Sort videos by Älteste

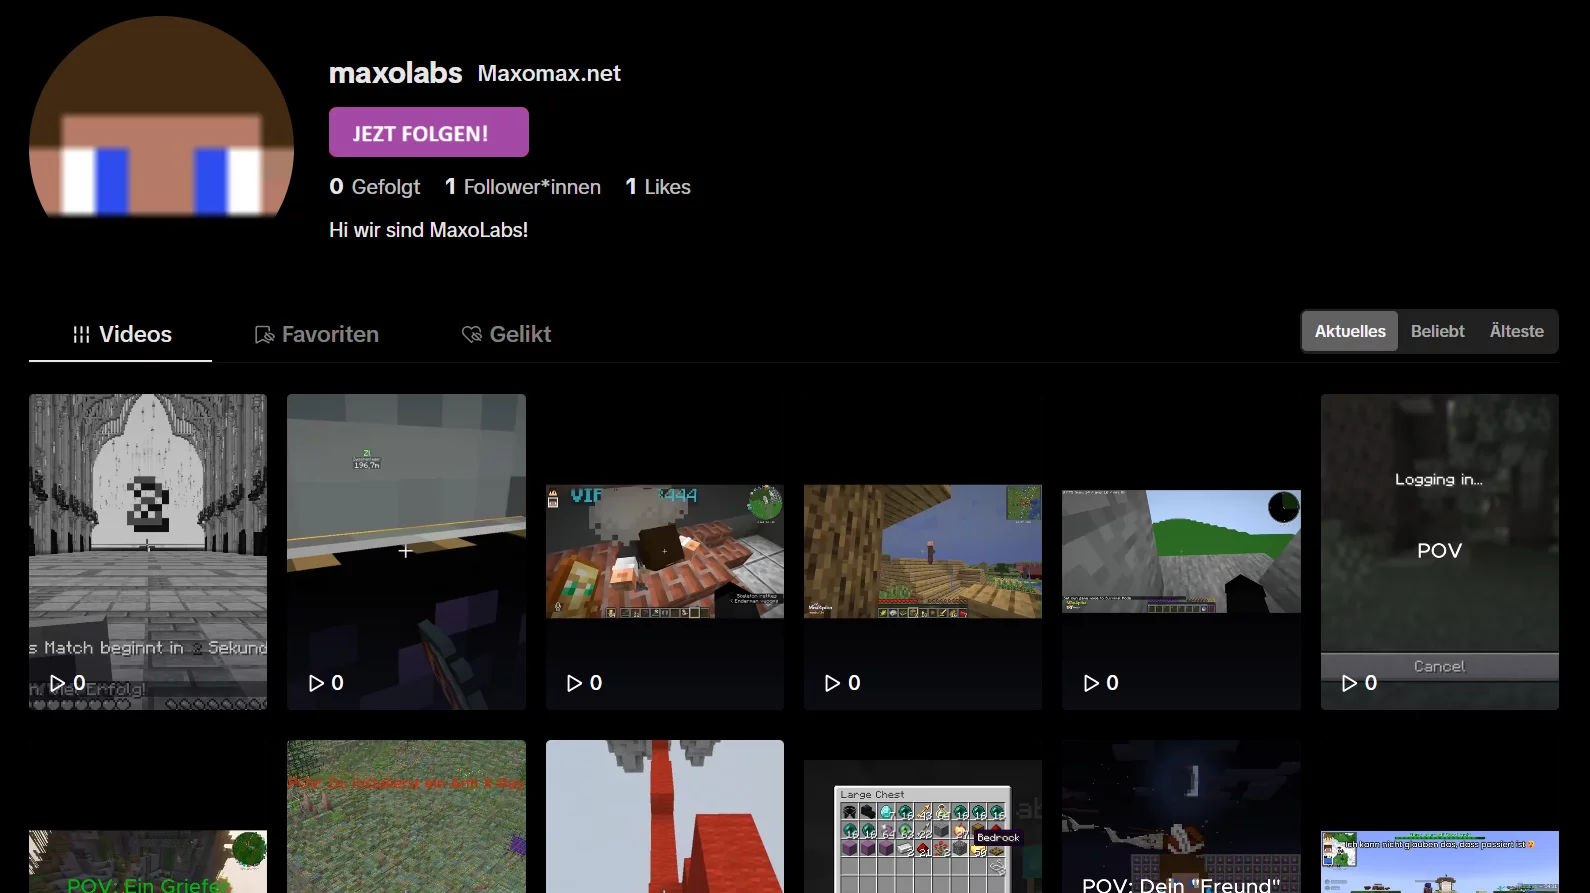1516,331
